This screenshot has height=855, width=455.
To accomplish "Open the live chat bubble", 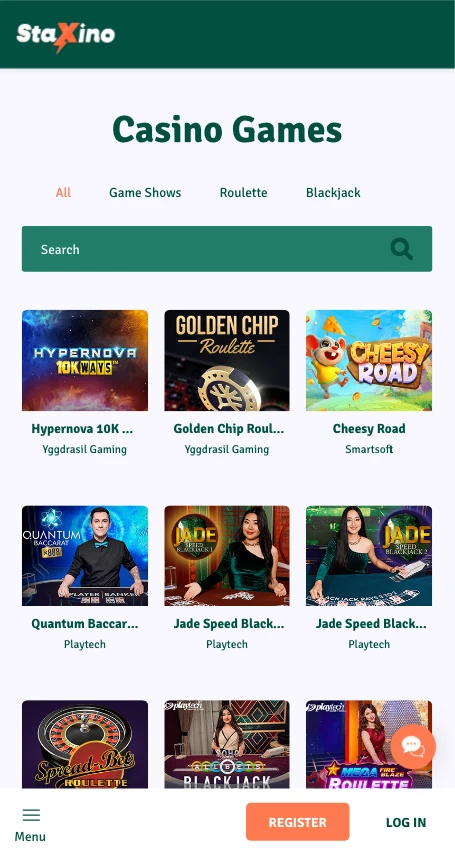I will [x=413, y=746].
